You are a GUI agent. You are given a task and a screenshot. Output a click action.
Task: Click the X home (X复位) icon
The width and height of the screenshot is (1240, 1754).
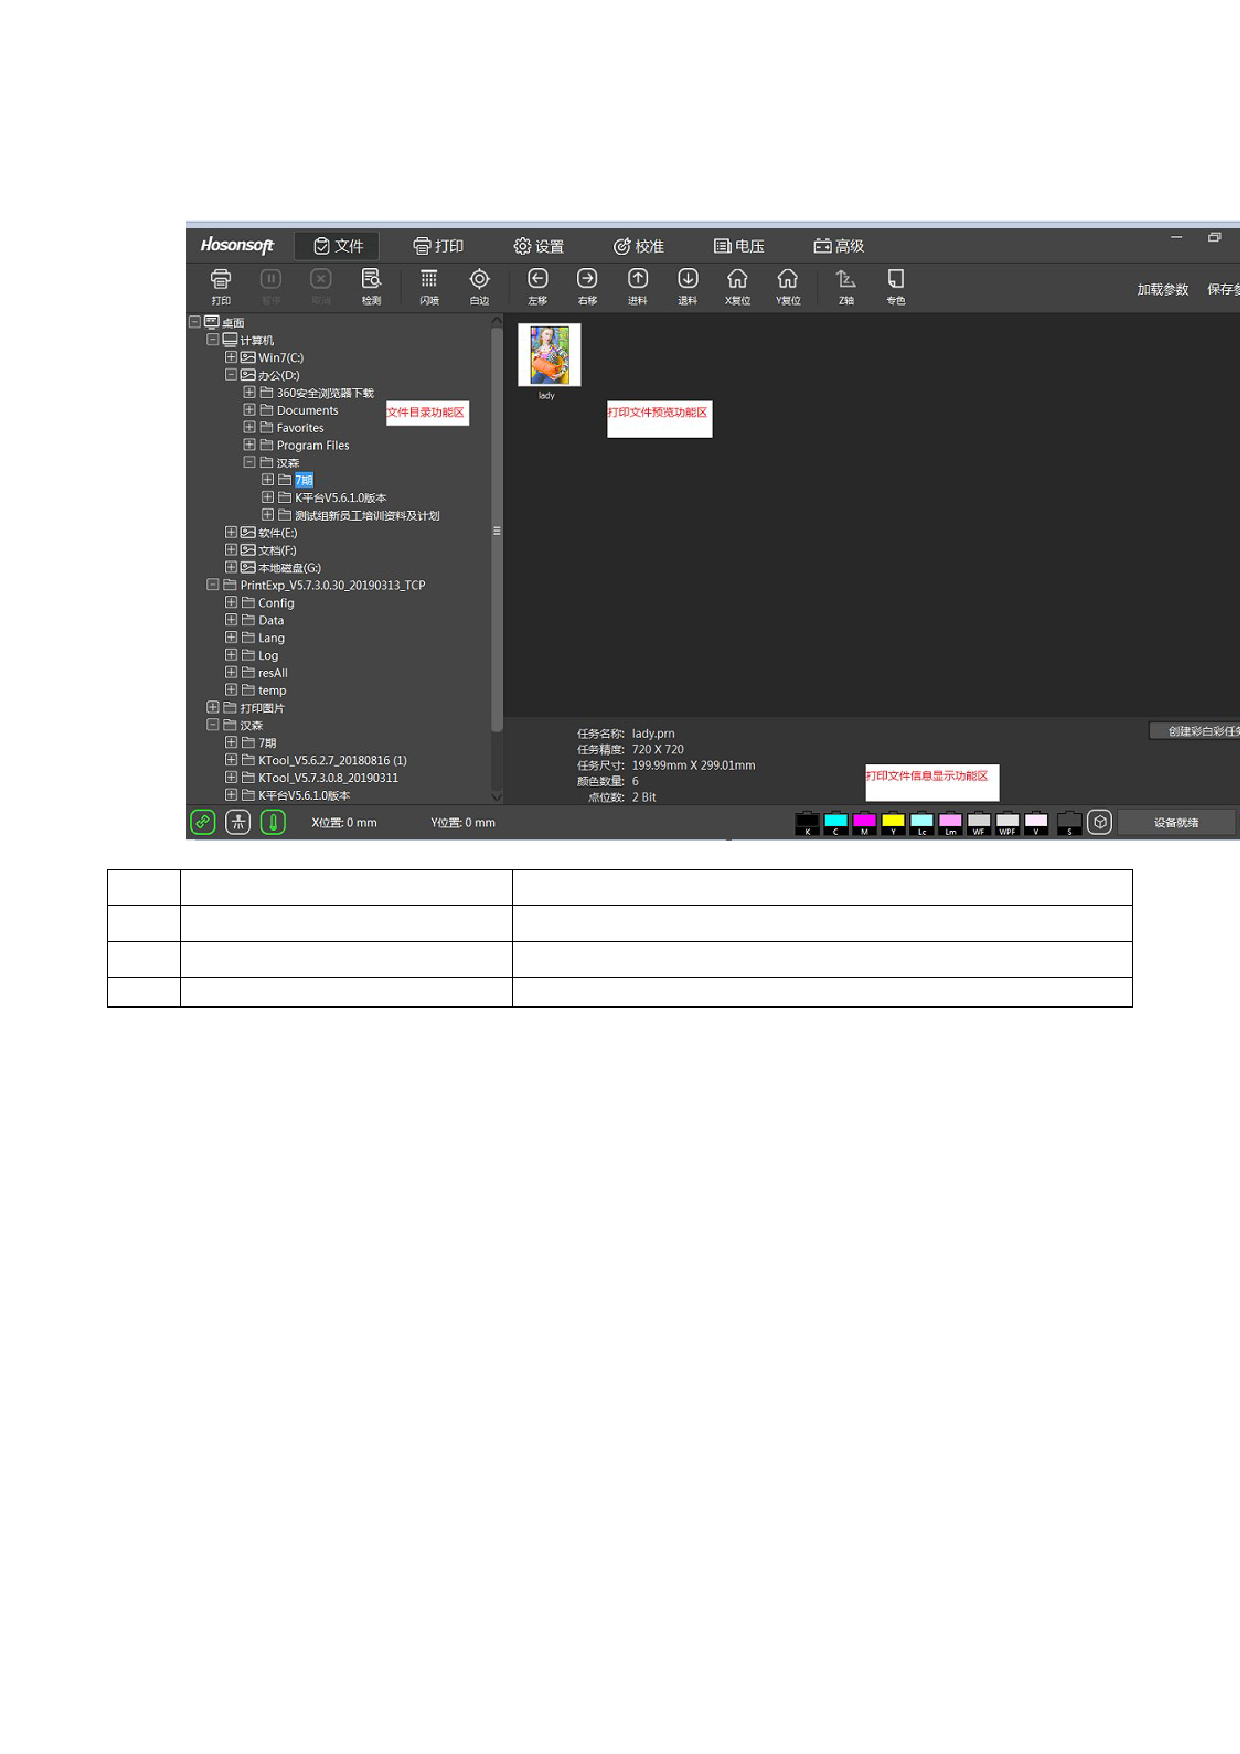pyautogui.click(x=737, y=280)
